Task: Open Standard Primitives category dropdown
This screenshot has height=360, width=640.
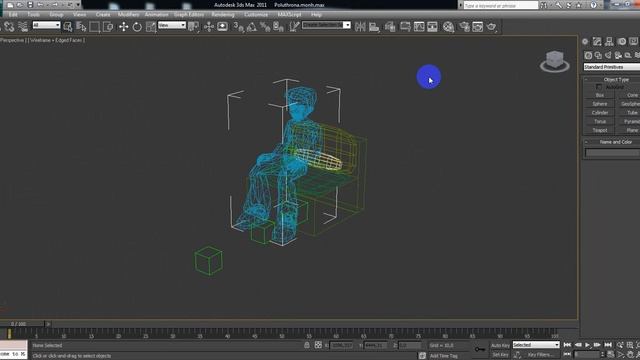Action: pos(611,67)
